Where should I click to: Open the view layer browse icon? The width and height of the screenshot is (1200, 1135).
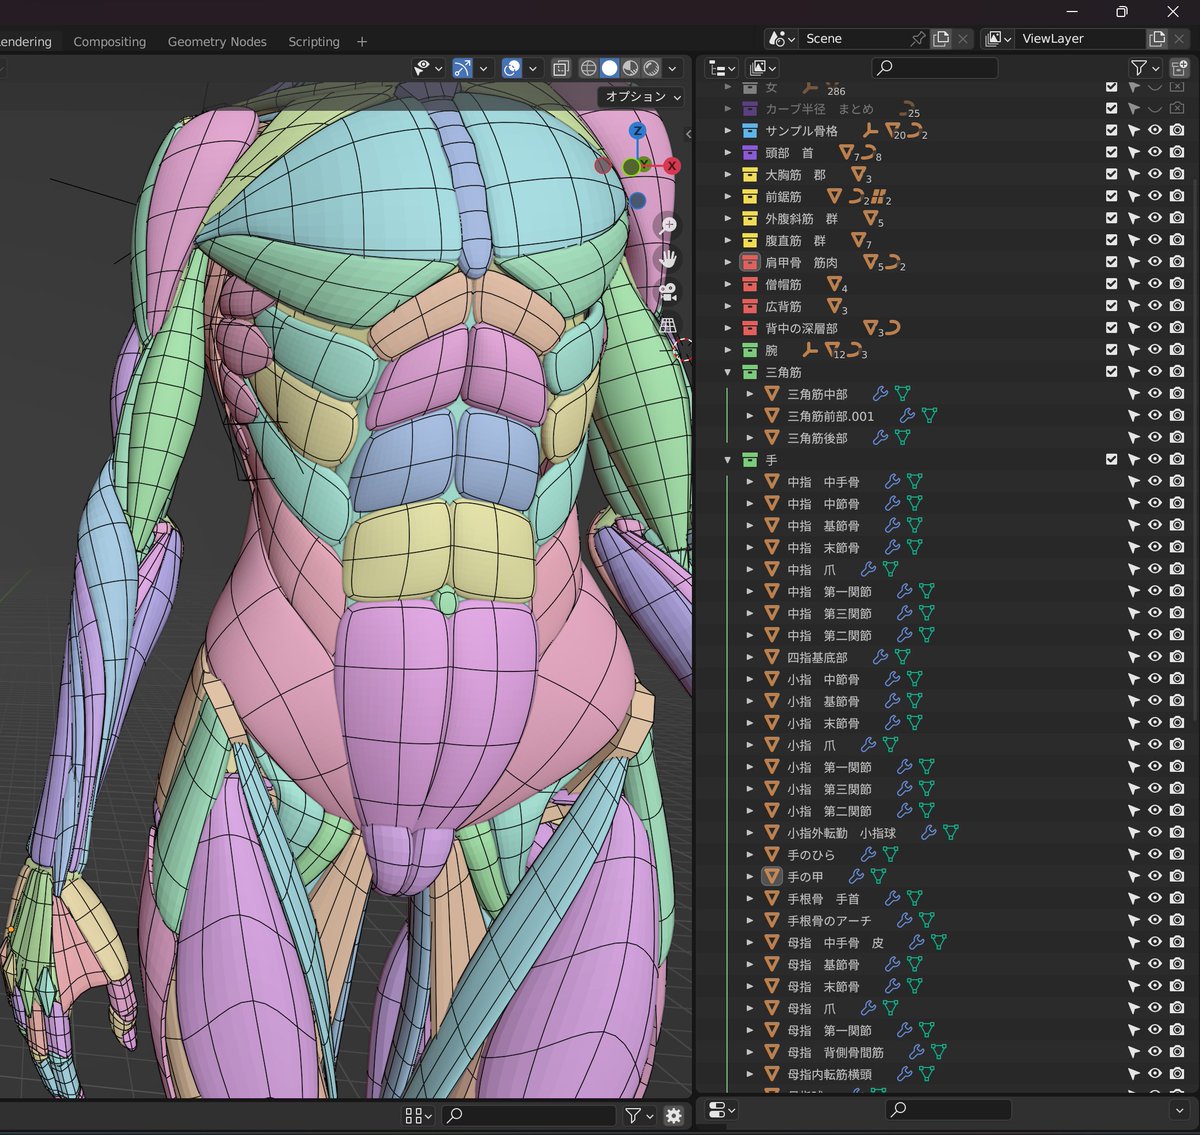point(997,38)
